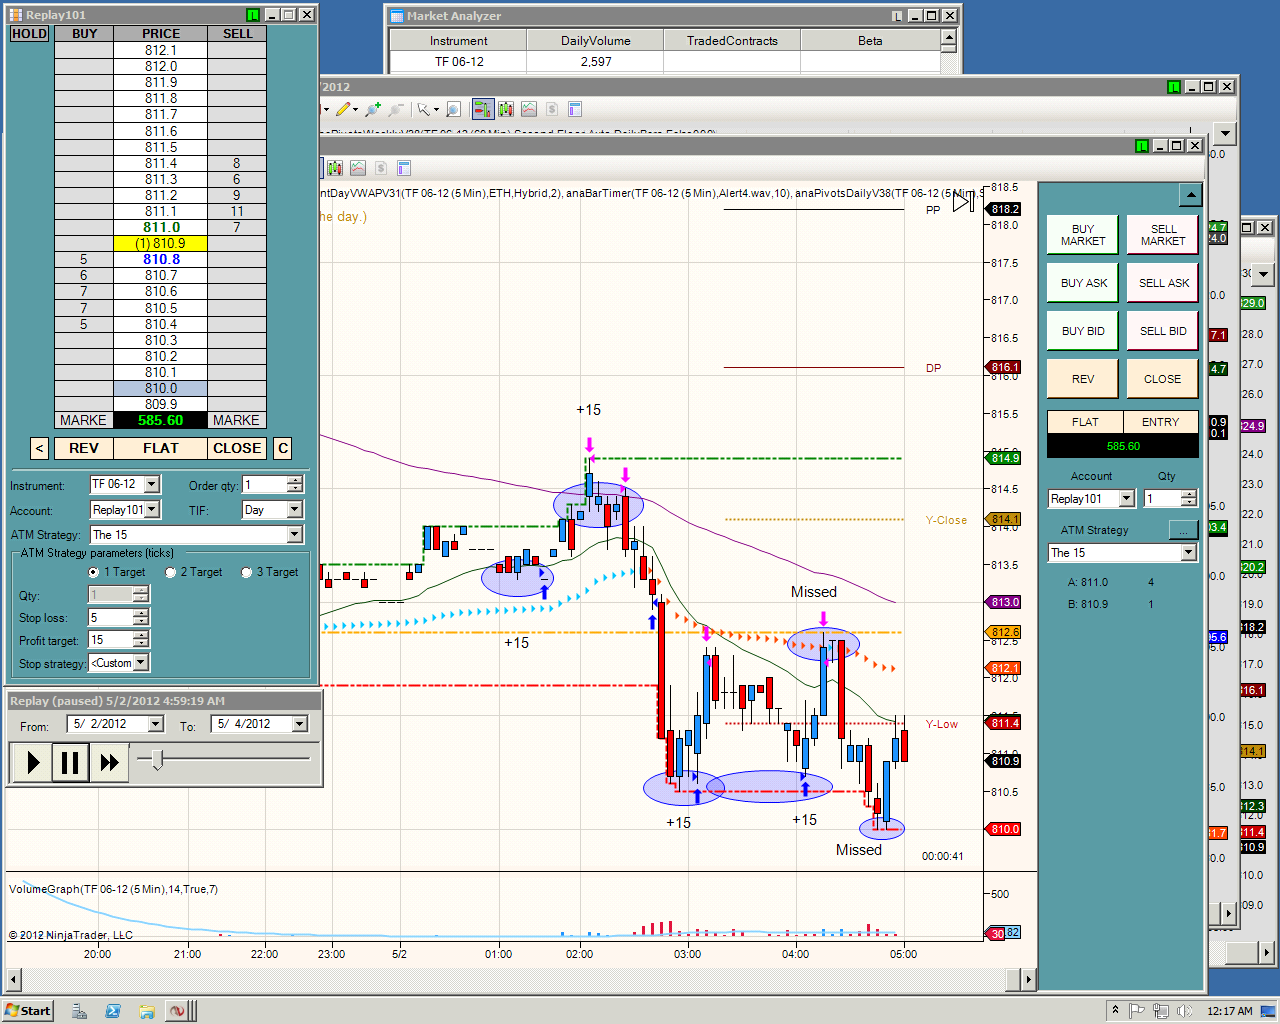Click replay speed slider handle
The image size is (1280, 1024).
click(157, 759)
